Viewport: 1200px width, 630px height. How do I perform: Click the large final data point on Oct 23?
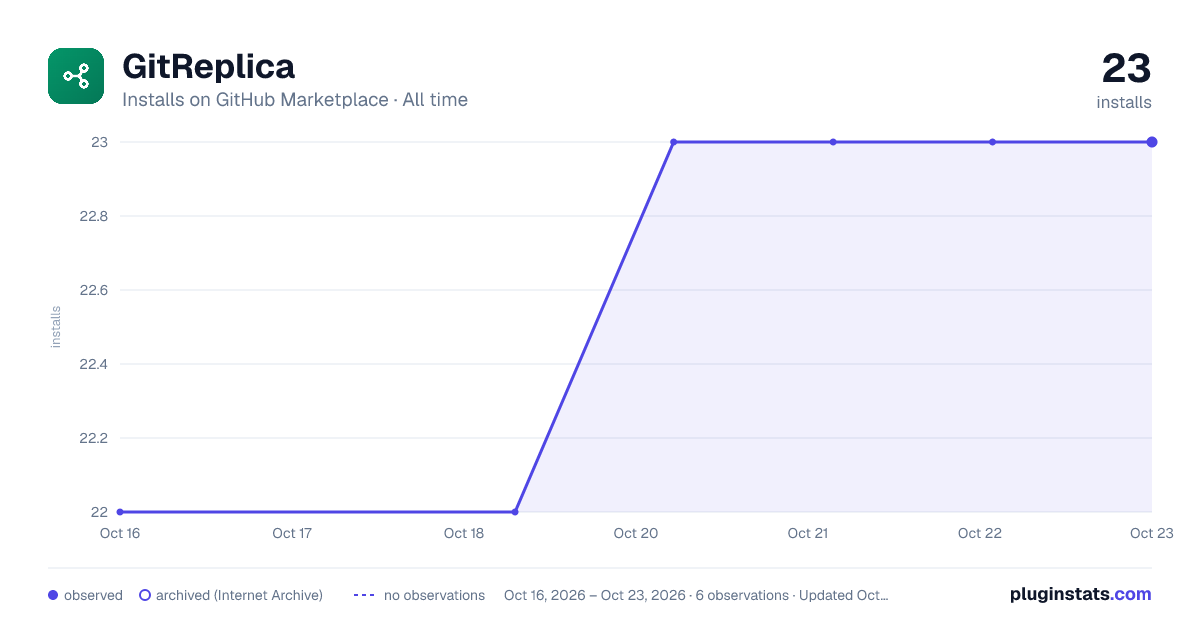1152,142
